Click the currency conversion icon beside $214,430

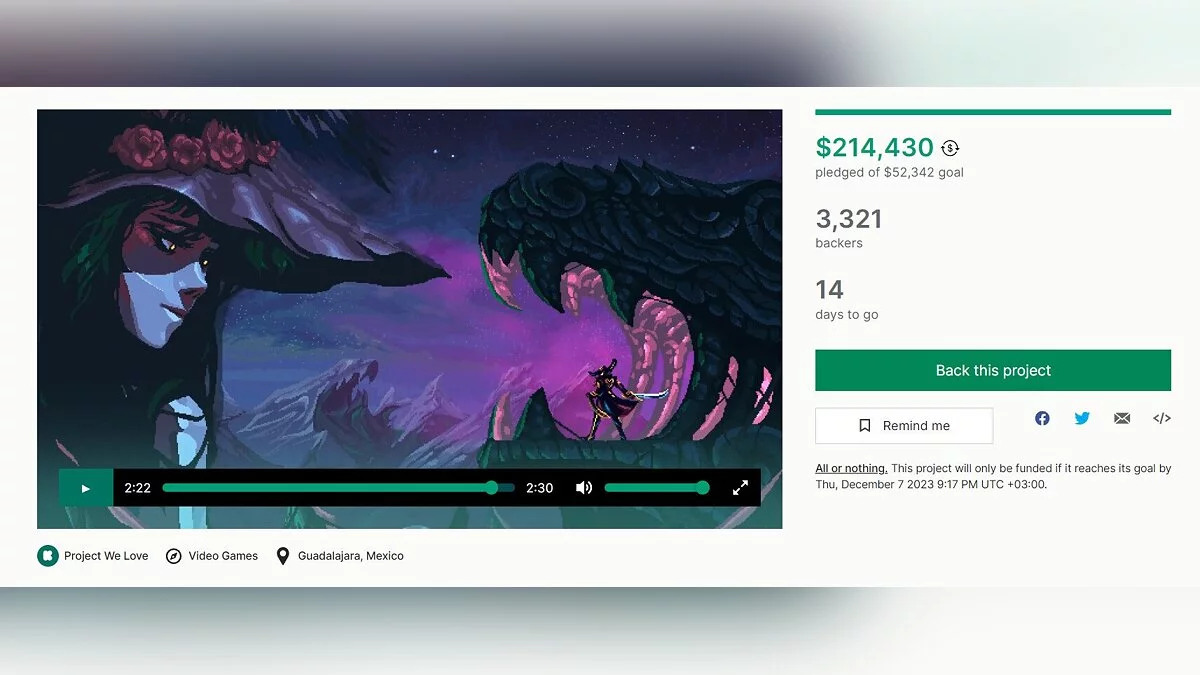pos(950,148)
